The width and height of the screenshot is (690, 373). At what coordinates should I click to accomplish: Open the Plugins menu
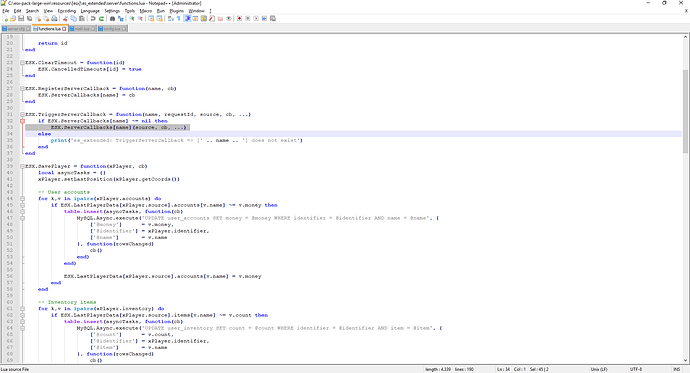pos(176,11)
